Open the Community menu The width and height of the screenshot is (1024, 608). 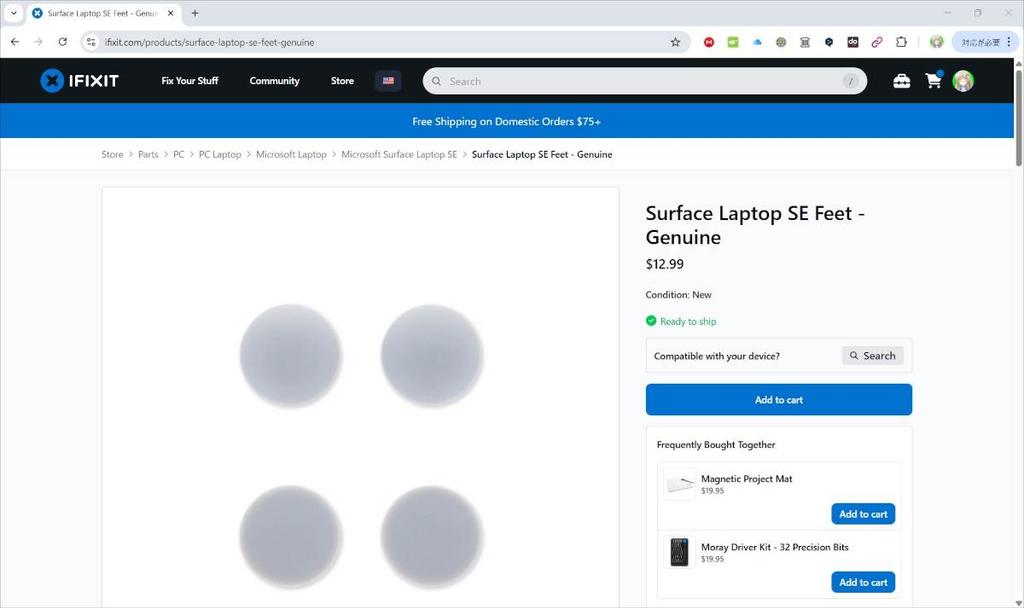[274, 81]
